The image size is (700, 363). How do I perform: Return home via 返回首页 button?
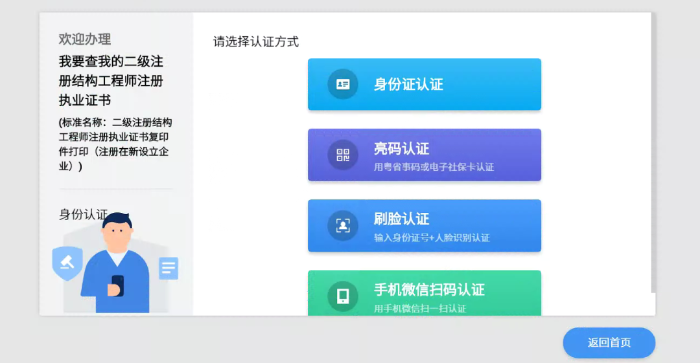coord(609,342)
